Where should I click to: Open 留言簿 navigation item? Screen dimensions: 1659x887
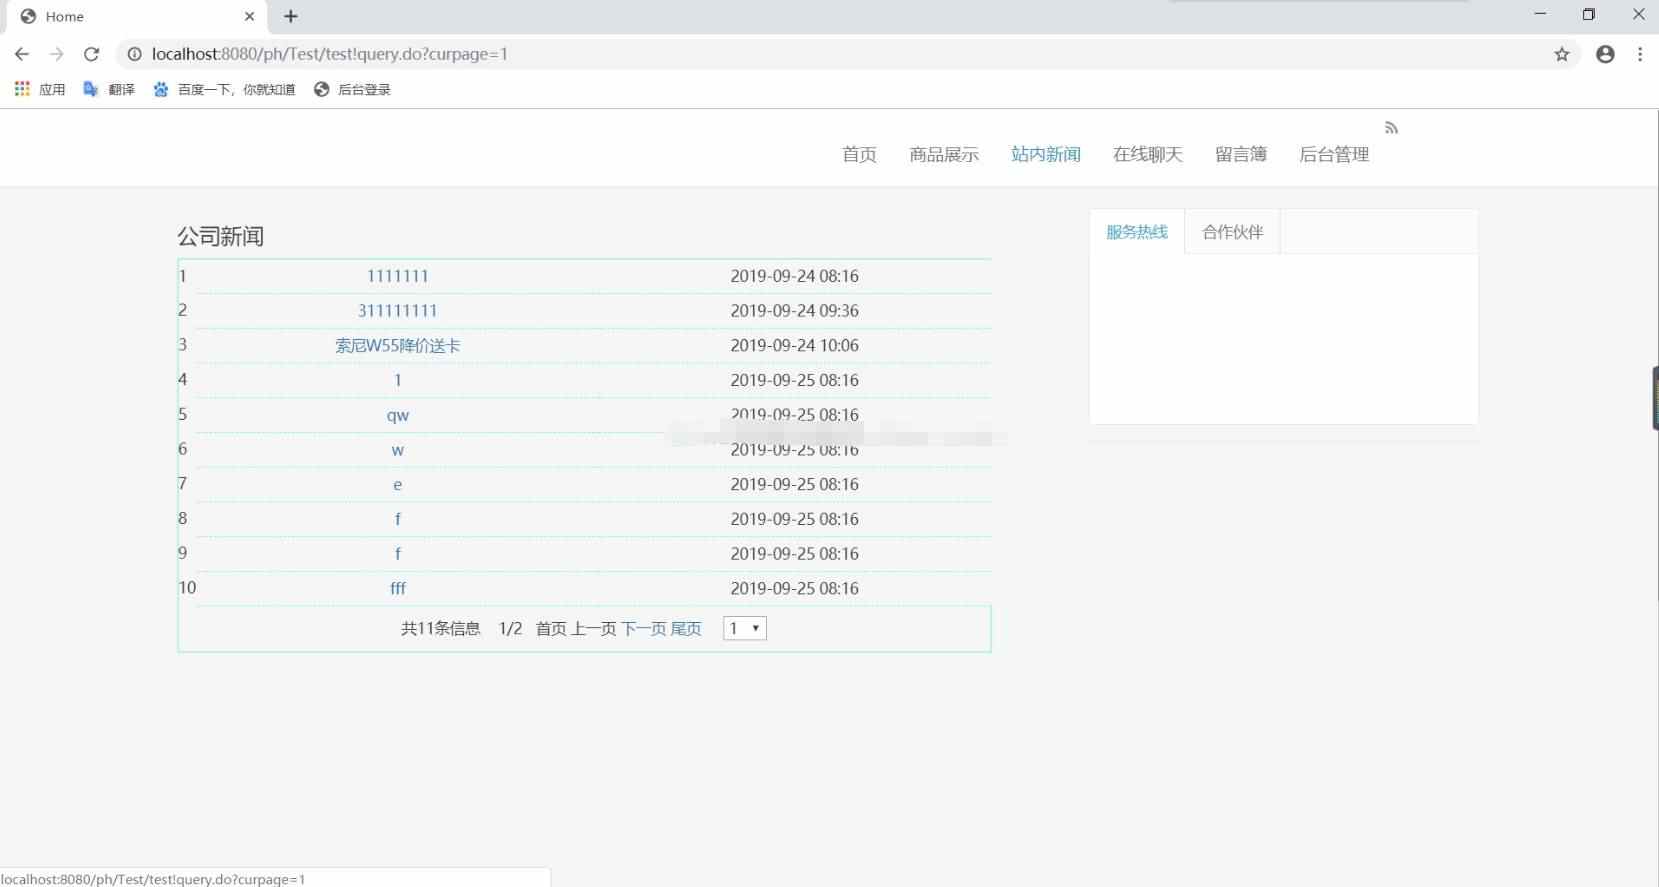click(1241, 154)
